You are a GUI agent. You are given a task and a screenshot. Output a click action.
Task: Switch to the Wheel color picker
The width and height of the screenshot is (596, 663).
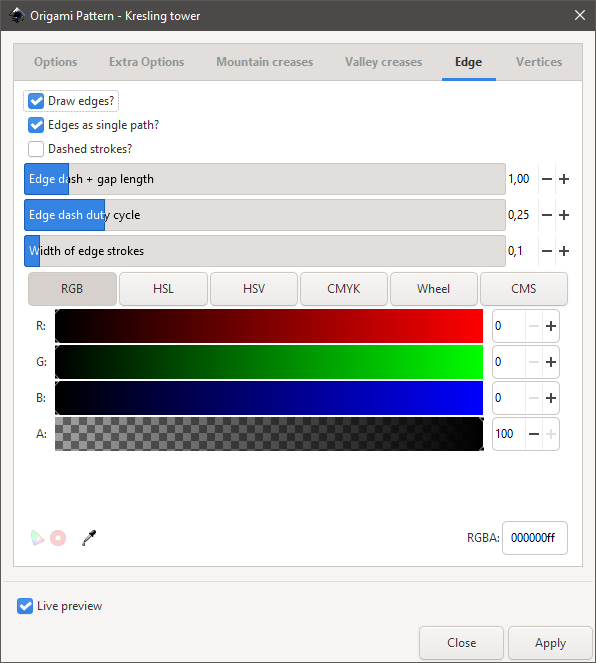coord(433,289)
